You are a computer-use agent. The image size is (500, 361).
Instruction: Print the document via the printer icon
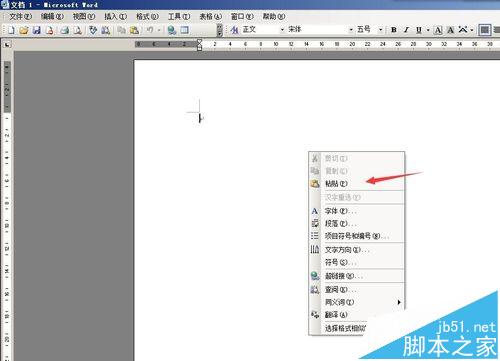tap(65, 30)
